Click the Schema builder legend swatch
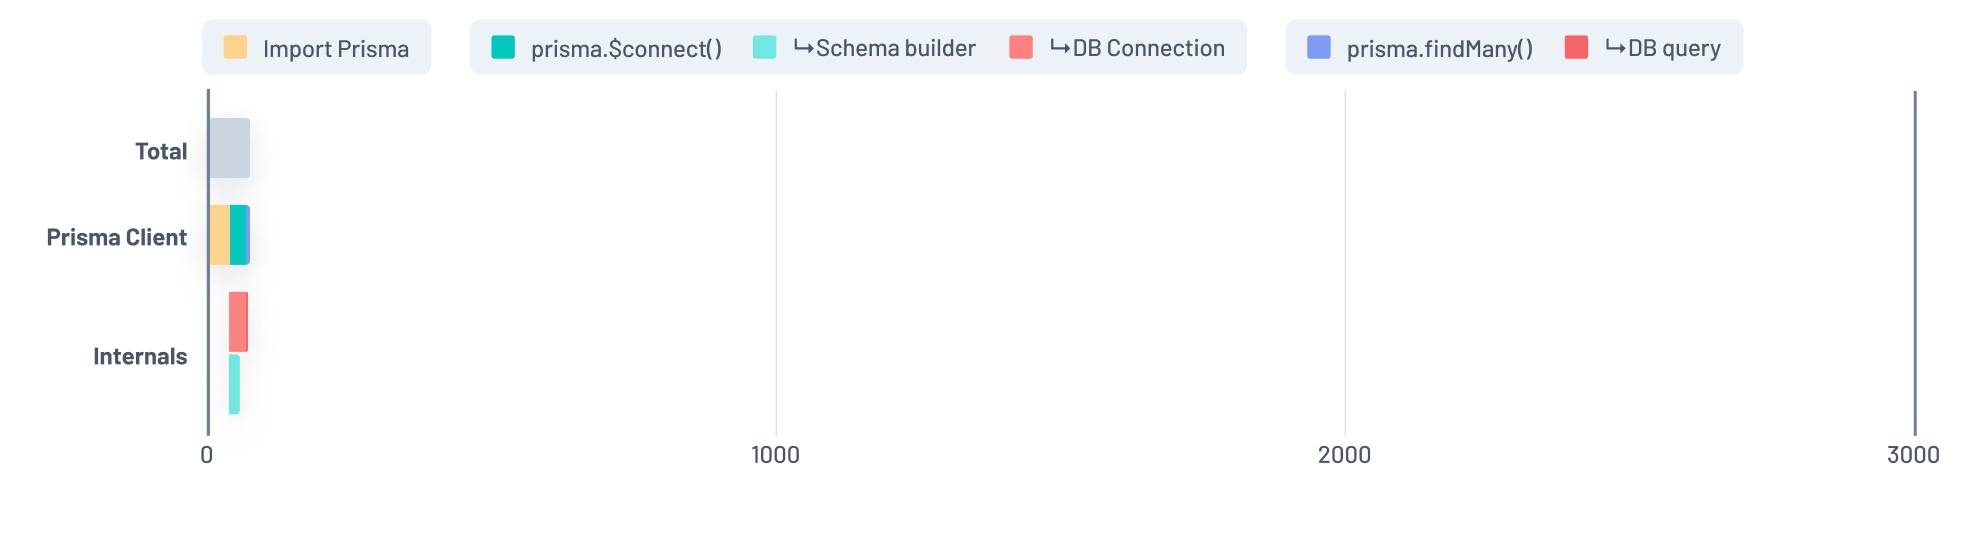Screen dimensions: 1979x545 [764, 47]
